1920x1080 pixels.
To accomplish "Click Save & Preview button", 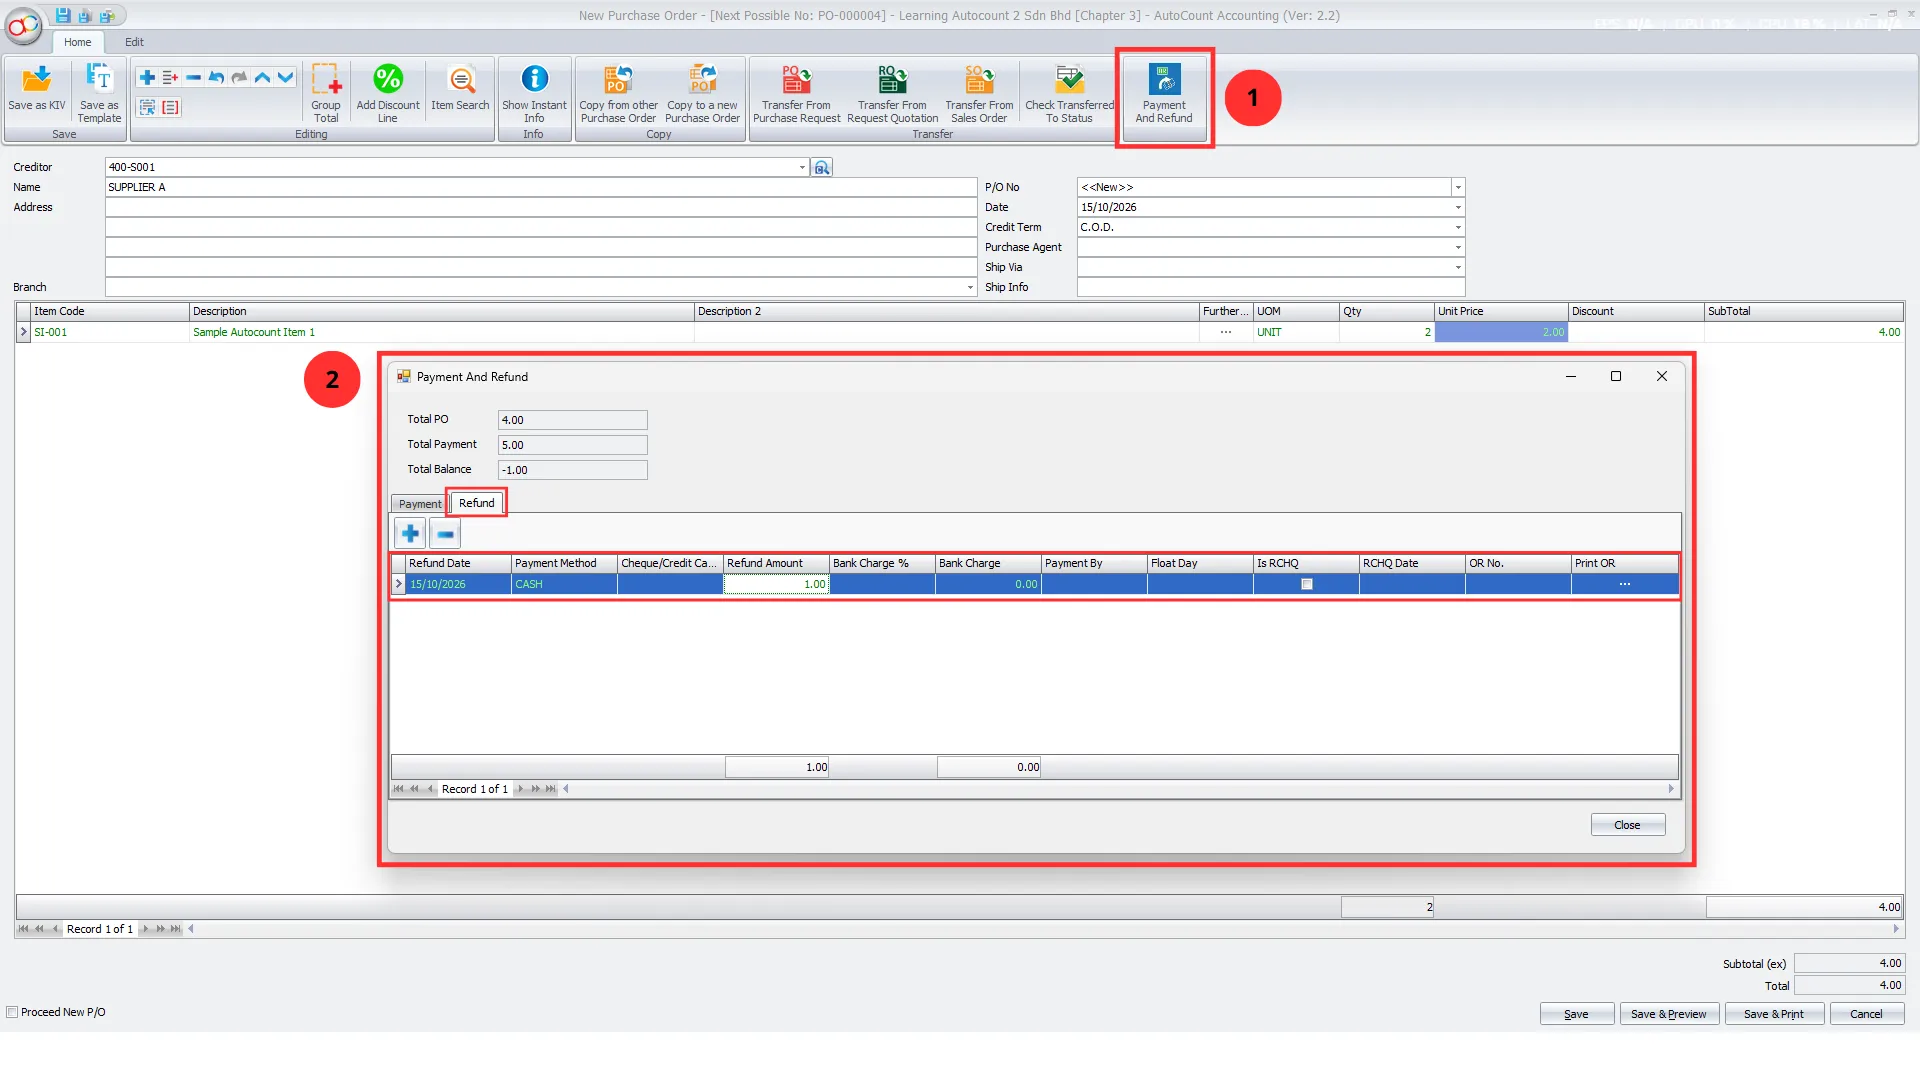I will (1669, 1014).
